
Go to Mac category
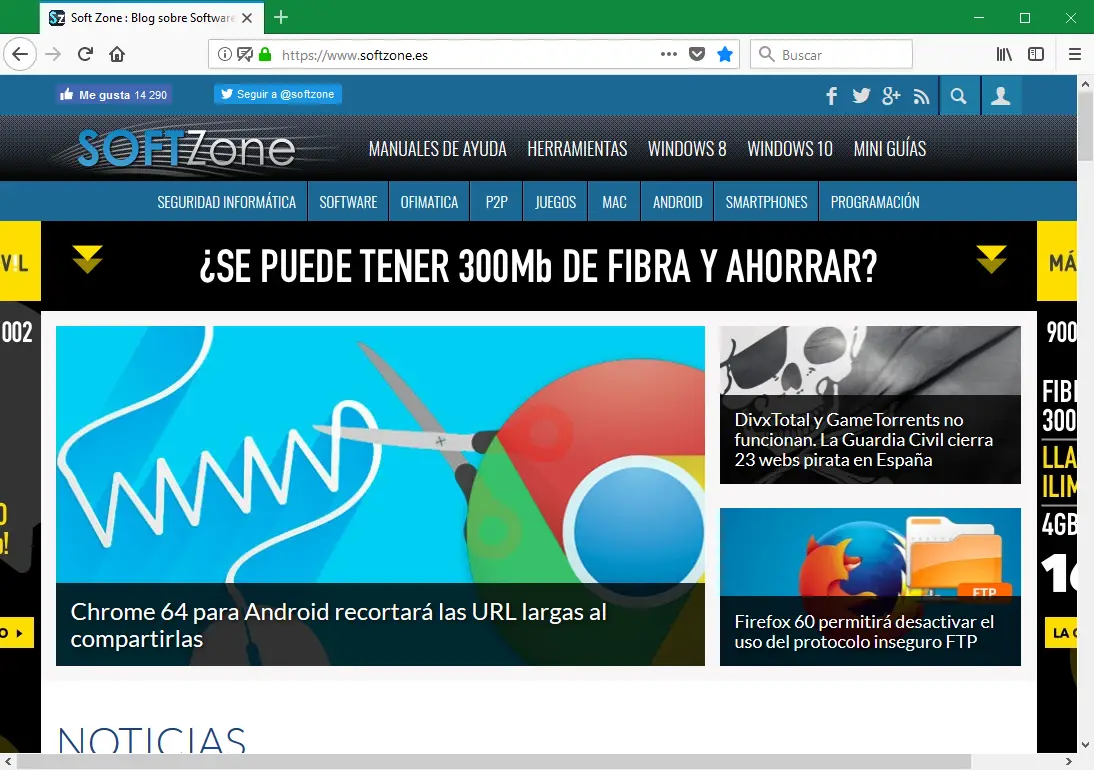coord(614,202)
